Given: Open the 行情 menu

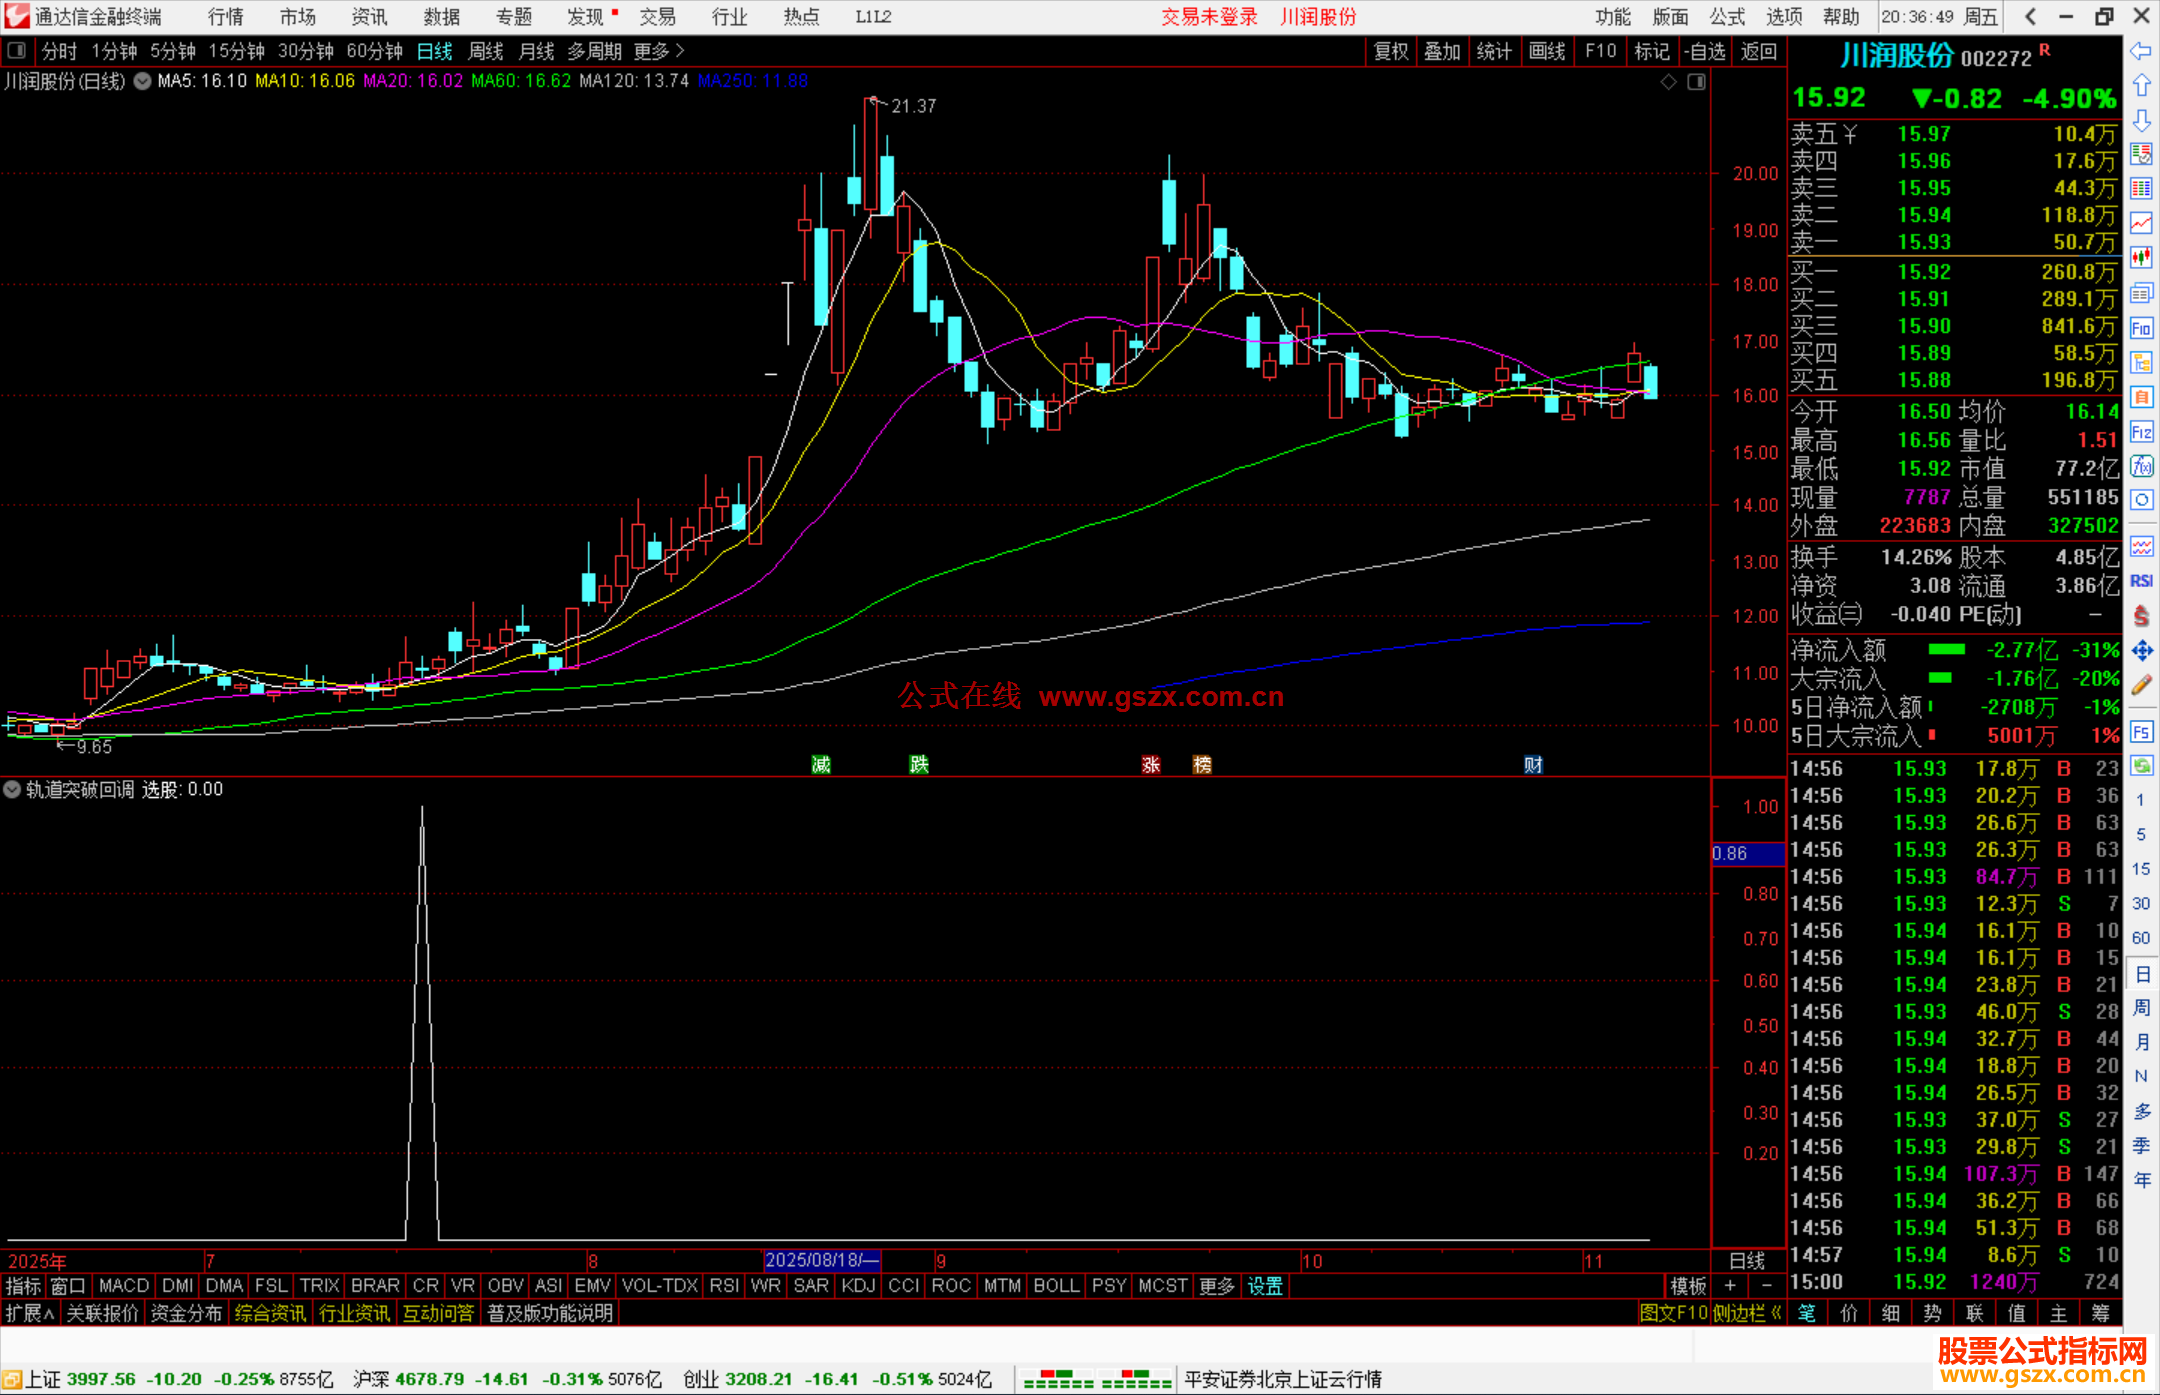Looking at the screenshot, I should [x=225, y=17].
